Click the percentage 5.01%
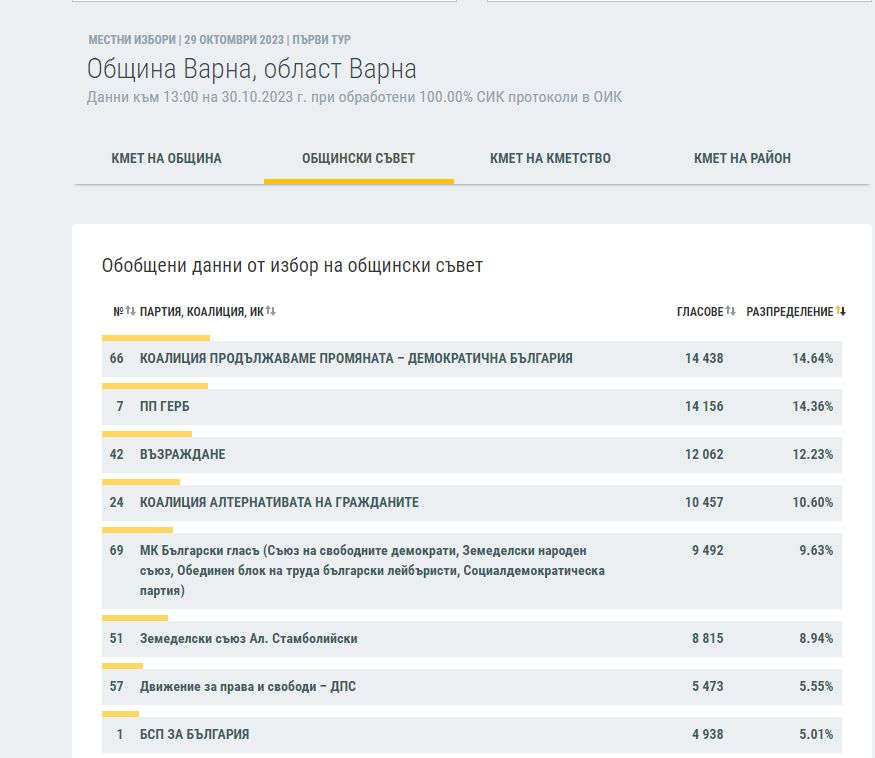This screenshot has height=758, width=875. (816, 735)
